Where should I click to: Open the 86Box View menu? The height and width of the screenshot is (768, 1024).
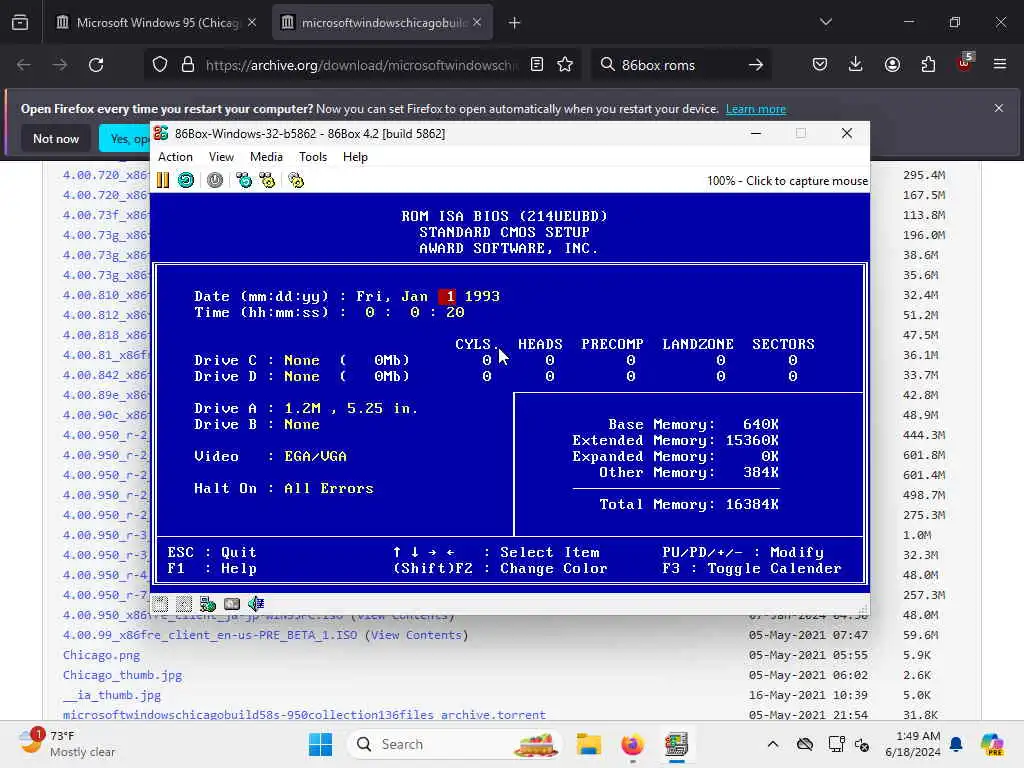click(221, 157)
